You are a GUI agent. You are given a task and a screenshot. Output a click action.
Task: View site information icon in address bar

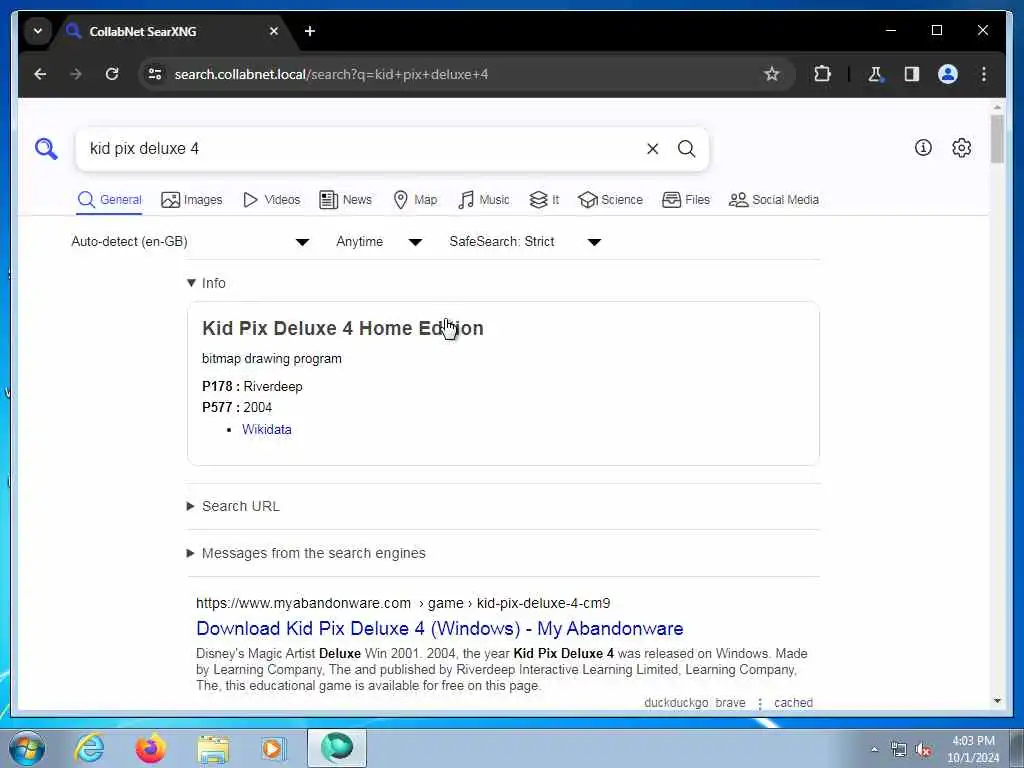(155, 74)
